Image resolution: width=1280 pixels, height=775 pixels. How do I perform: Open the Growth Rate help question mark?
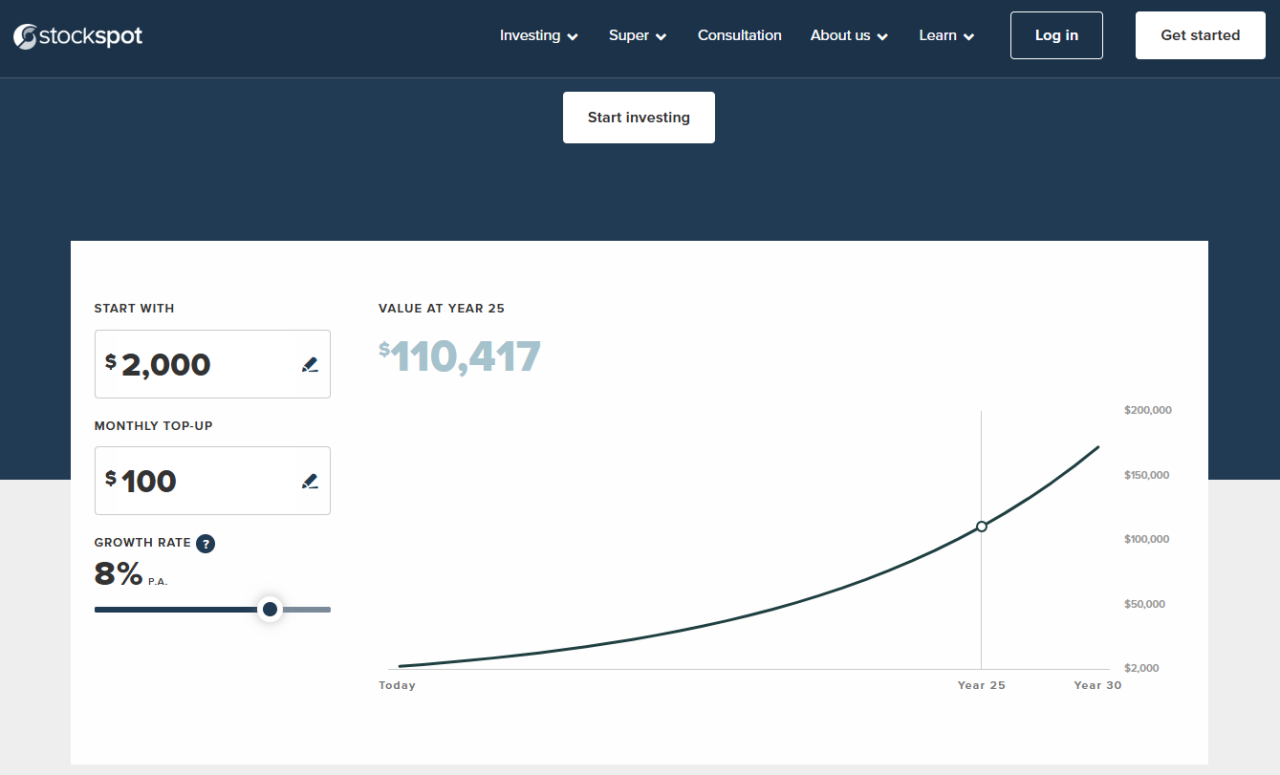point(205,544)
